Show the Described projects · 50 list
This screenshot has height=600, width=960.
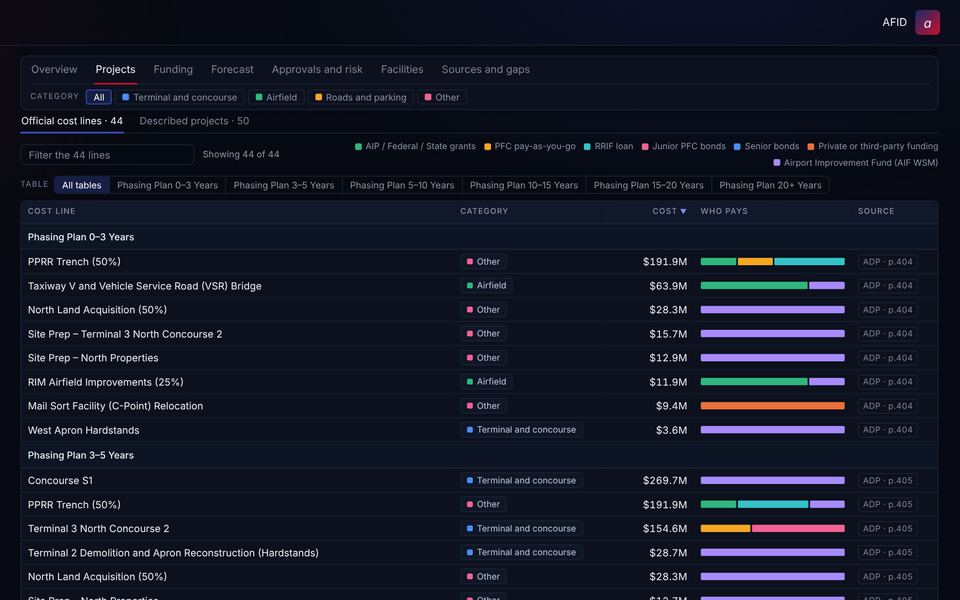(x=194, y=121)
